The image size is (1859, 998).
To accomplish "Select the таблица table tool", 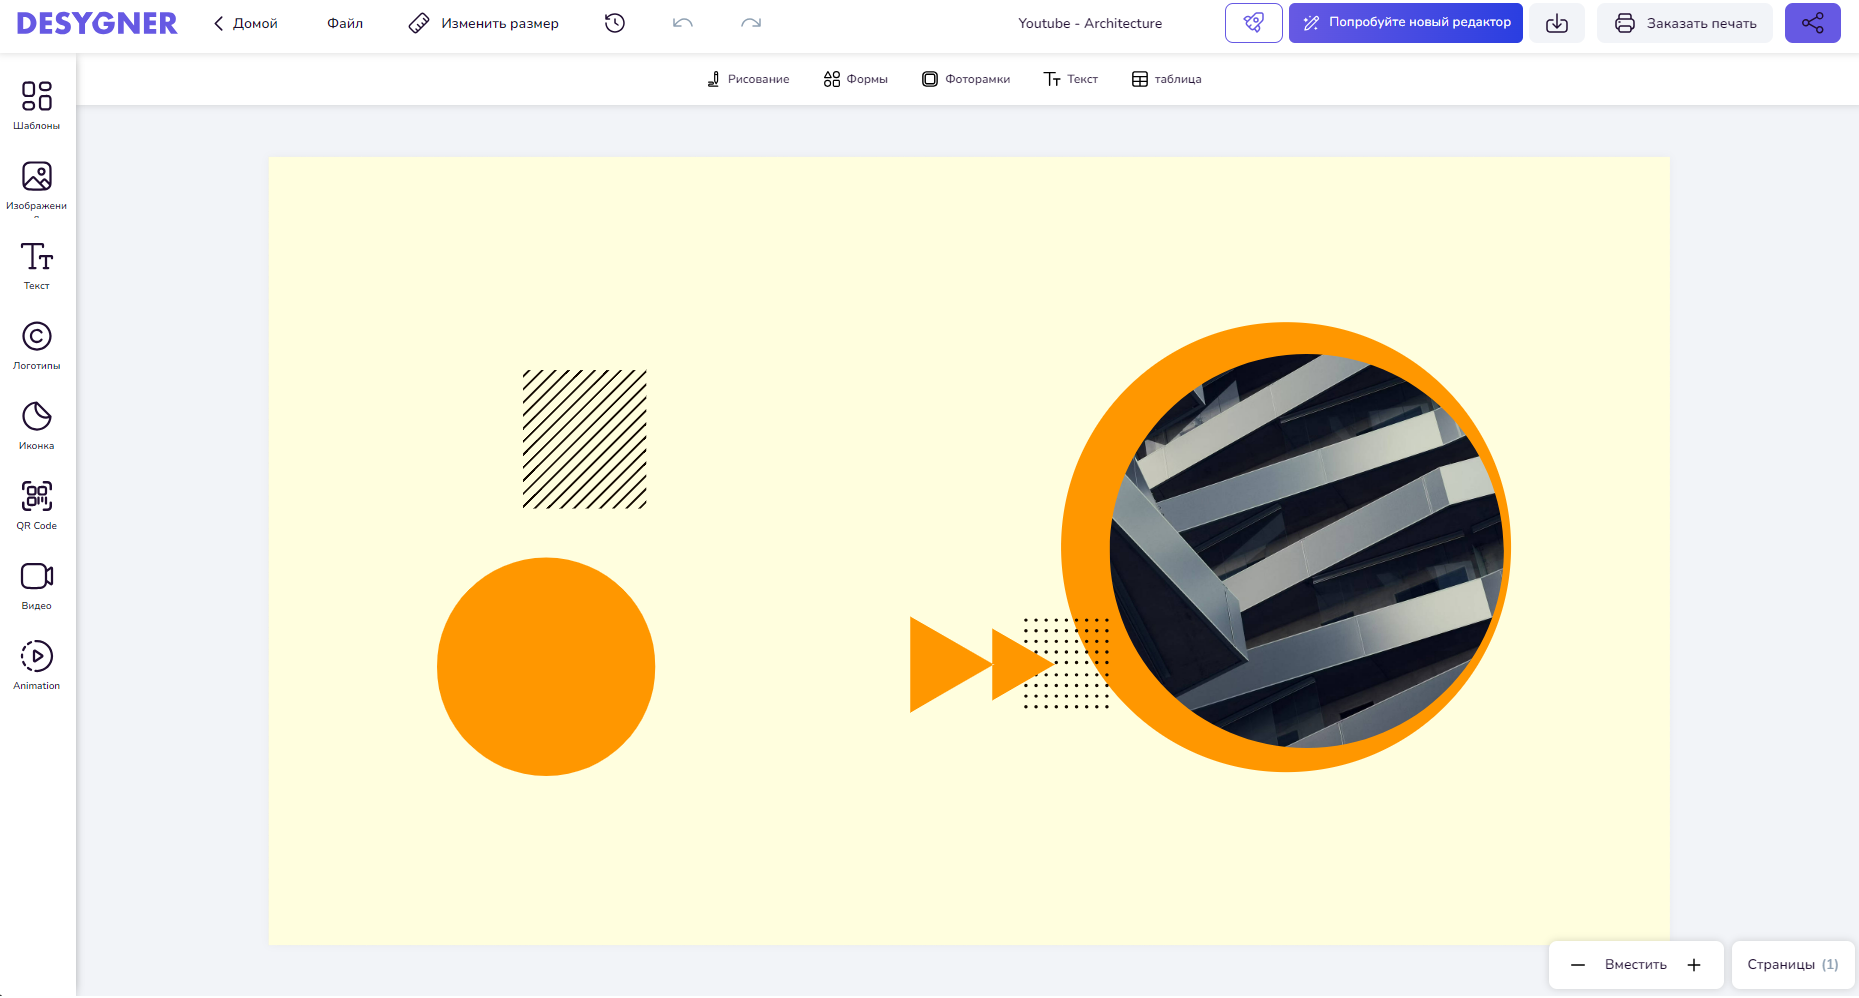I will 1167,79.
